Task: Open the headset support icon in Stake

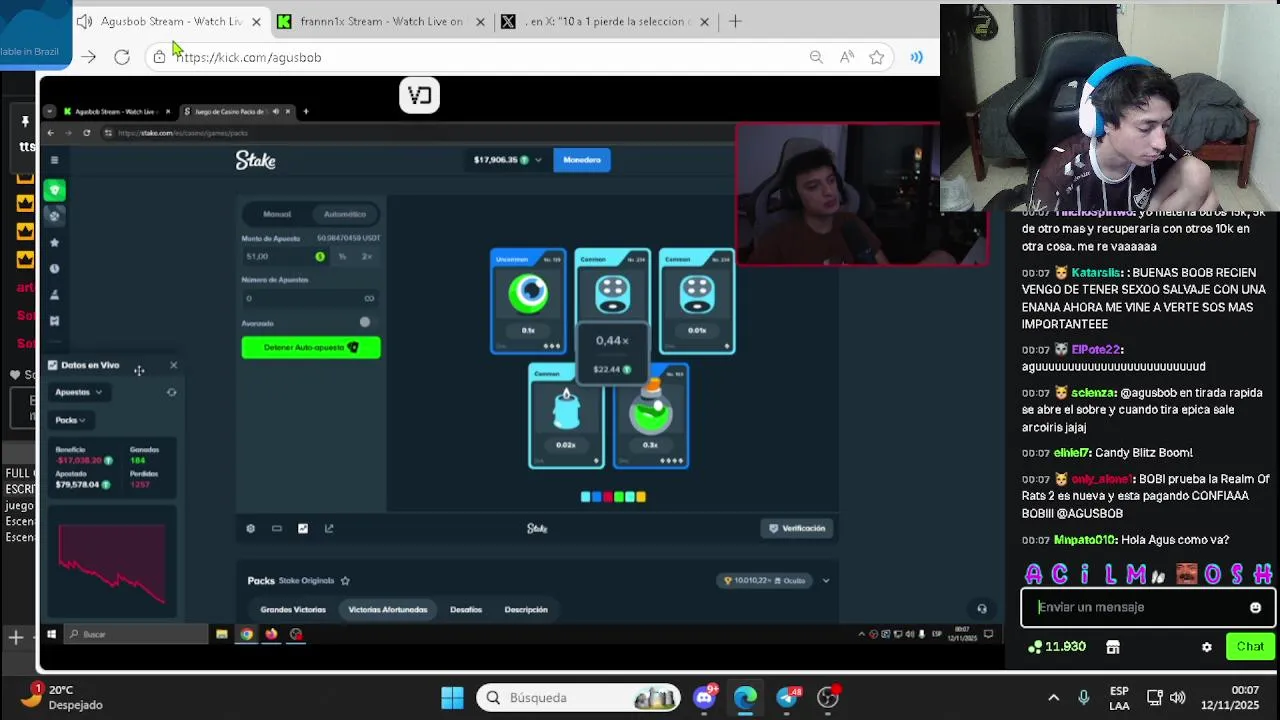Action: [982, 608]
